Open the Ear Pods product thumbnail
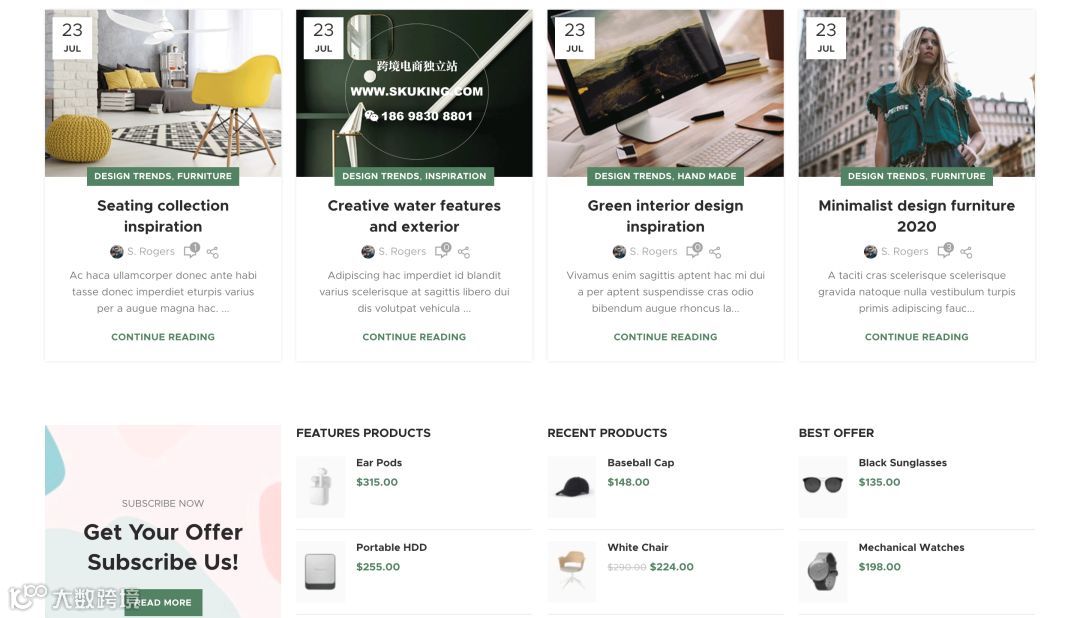 click(320, 486)
